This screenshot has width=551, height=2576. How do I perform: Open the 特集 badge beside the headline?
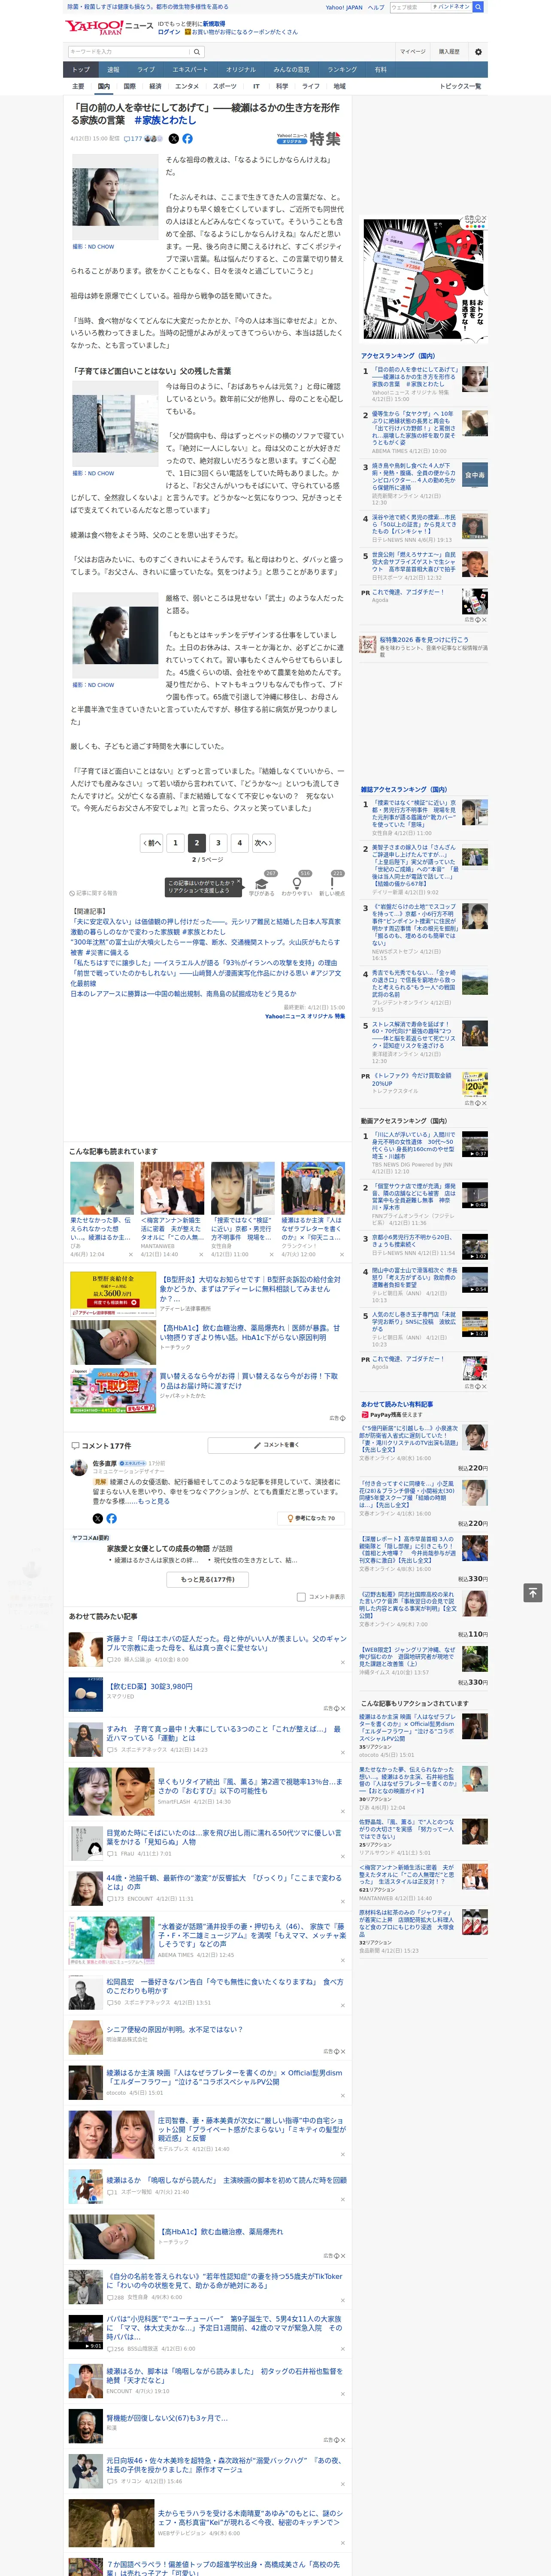tap(309, 139)
